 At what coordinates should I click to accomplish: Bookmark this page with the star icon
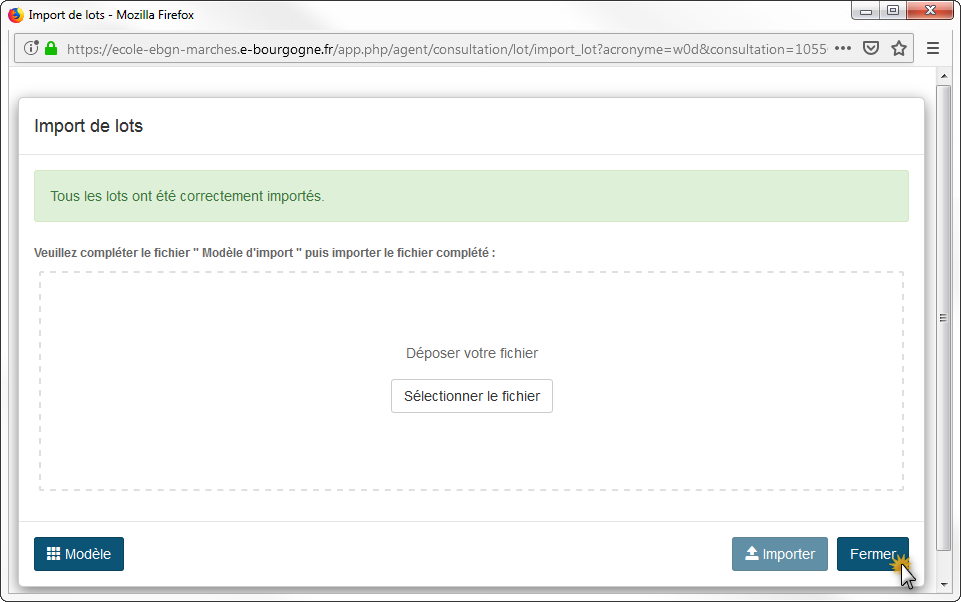899,48
